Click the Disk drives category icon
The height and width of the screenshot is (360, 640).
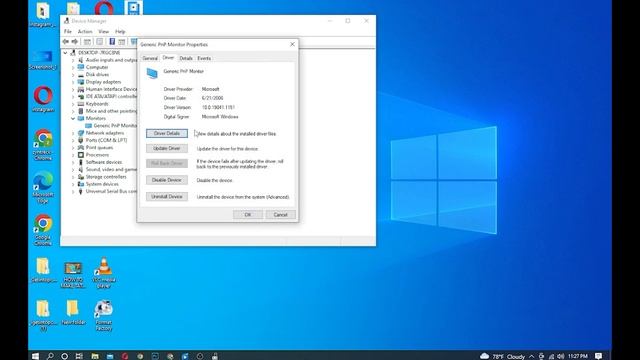[80, 75]
